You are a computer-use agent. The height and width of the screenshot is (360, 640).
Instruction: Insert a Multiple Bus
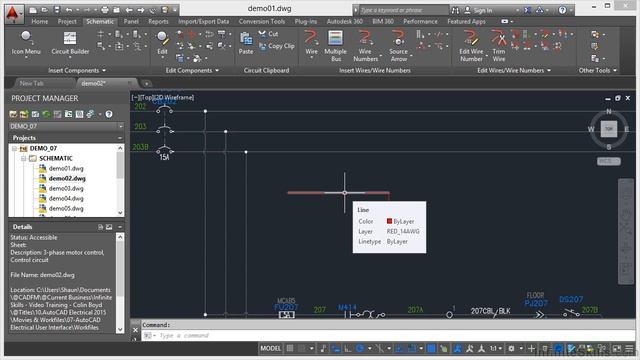(335, 46)
